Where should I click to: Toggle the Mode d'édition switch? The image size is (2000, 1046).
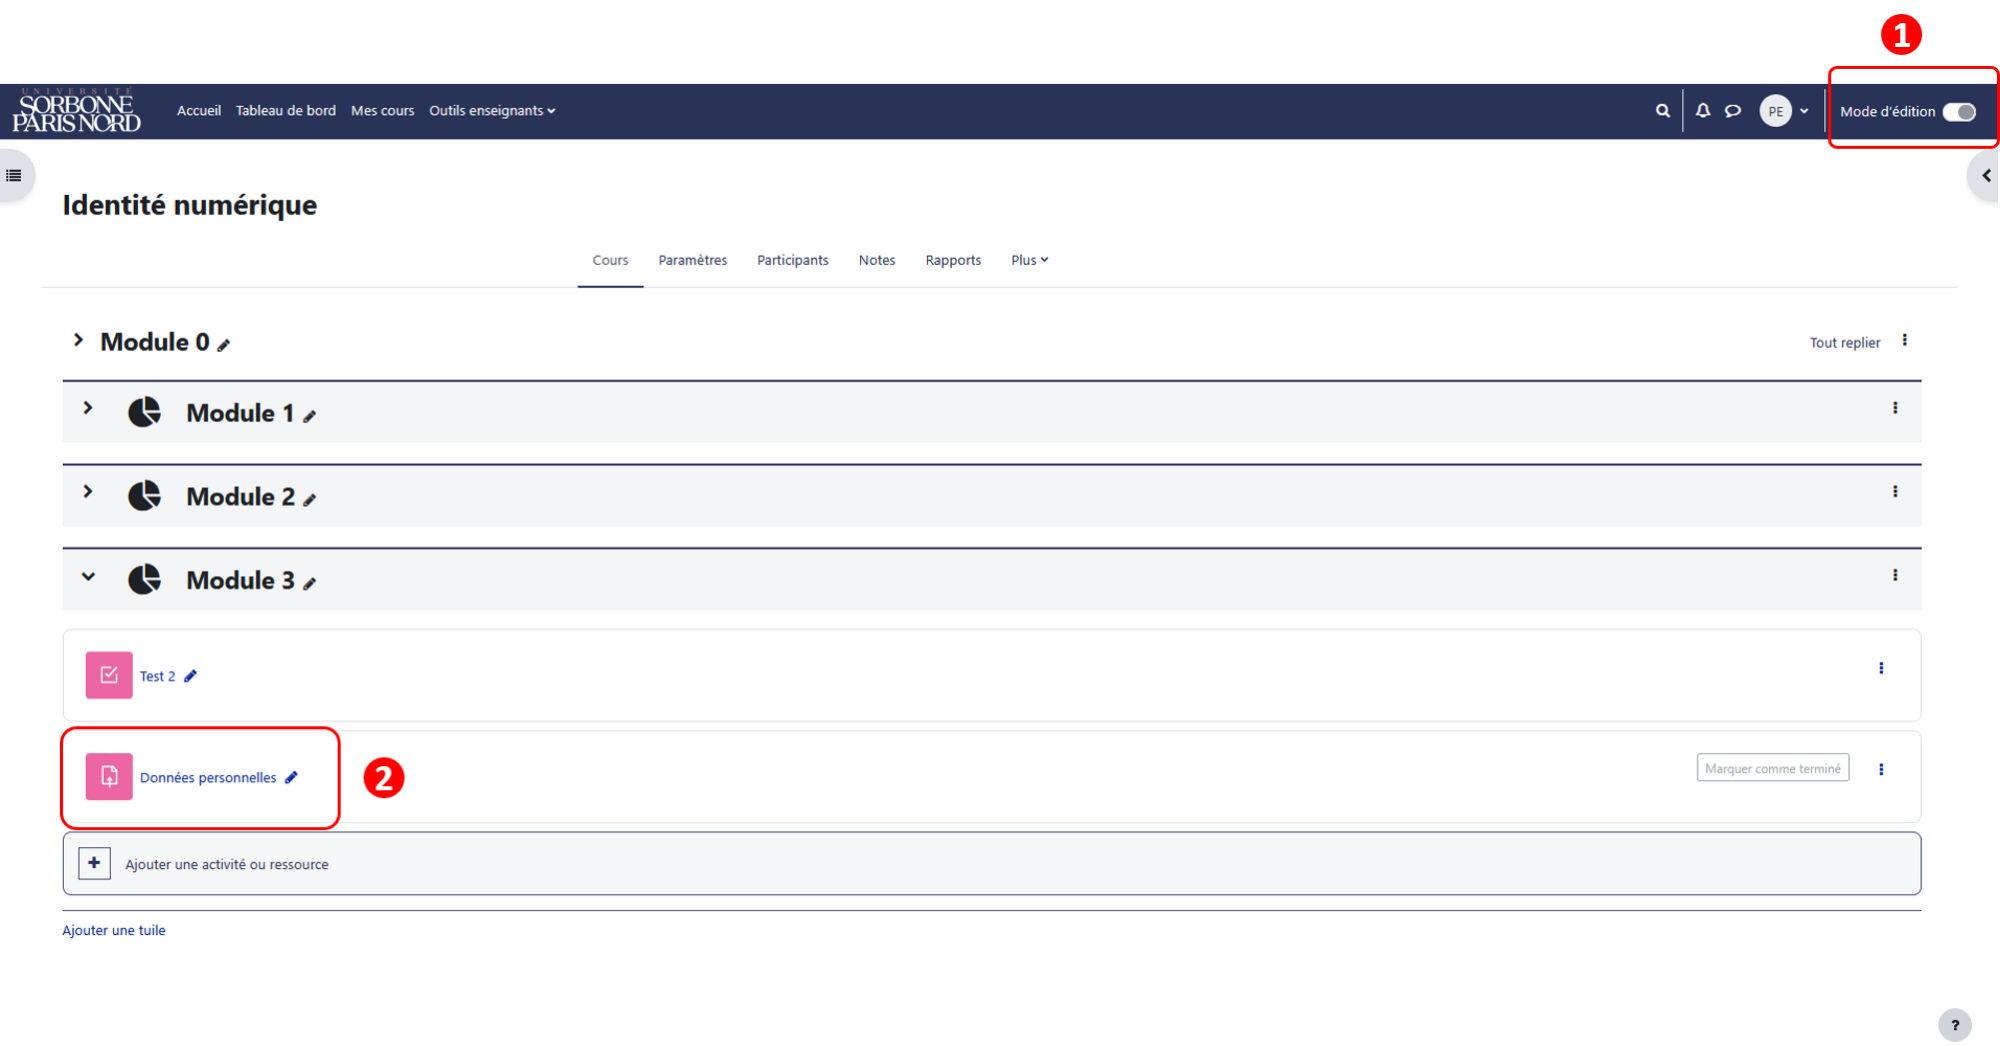click(1959, 112)
